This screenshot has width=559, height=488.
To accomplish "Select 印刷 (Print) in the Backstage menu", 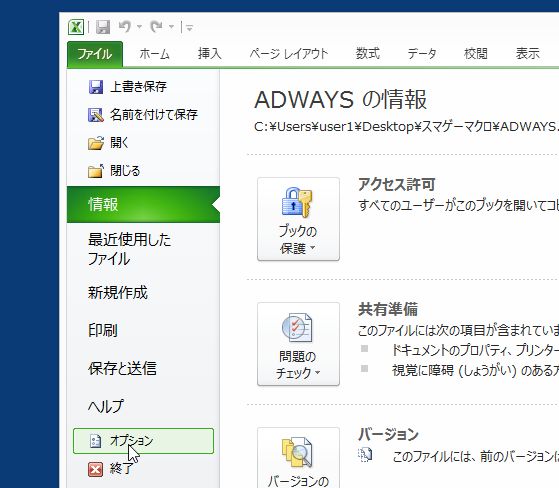I will click(x=103, y=330).
